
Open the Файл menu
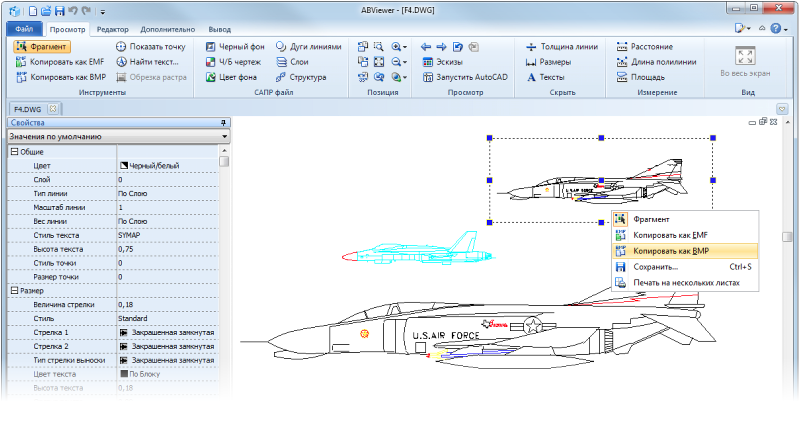pos(24,29)
